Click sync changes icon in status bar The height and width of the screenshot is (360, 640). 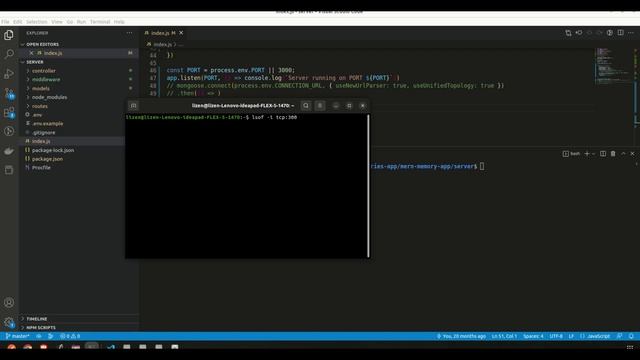tap(39, 336)
